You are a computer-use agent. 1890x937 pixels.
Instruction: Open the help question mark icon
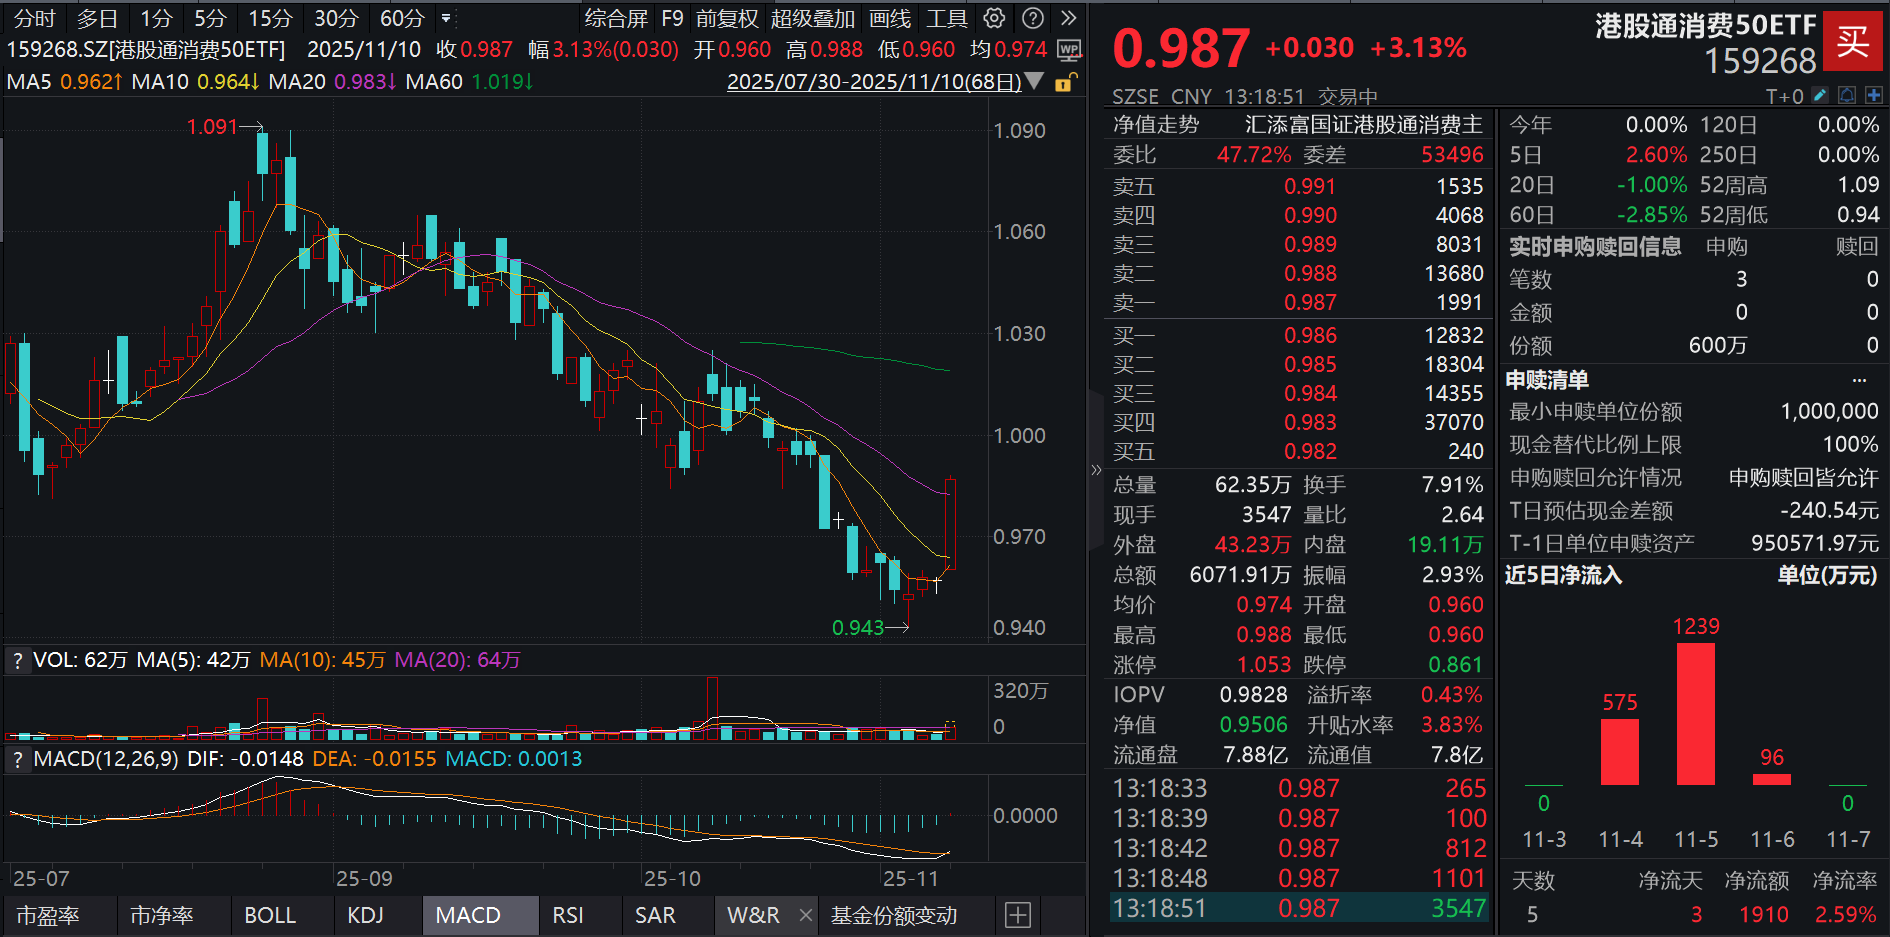(1033, 18)
